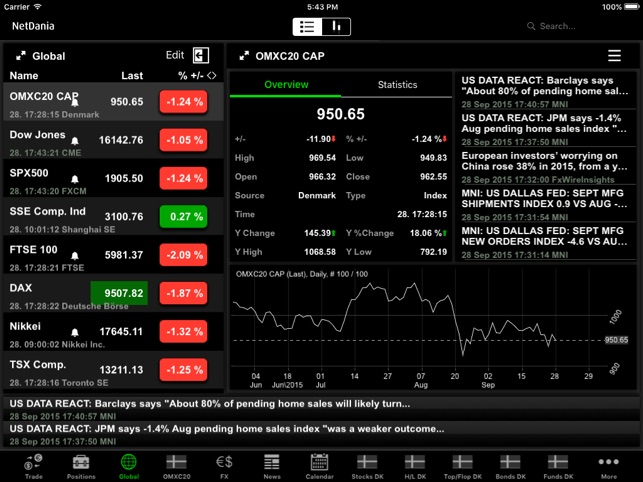Screen dimensions: 643x482
Task: Click the Dow Jones -1.05 % button
Action: tap(183, 140)
